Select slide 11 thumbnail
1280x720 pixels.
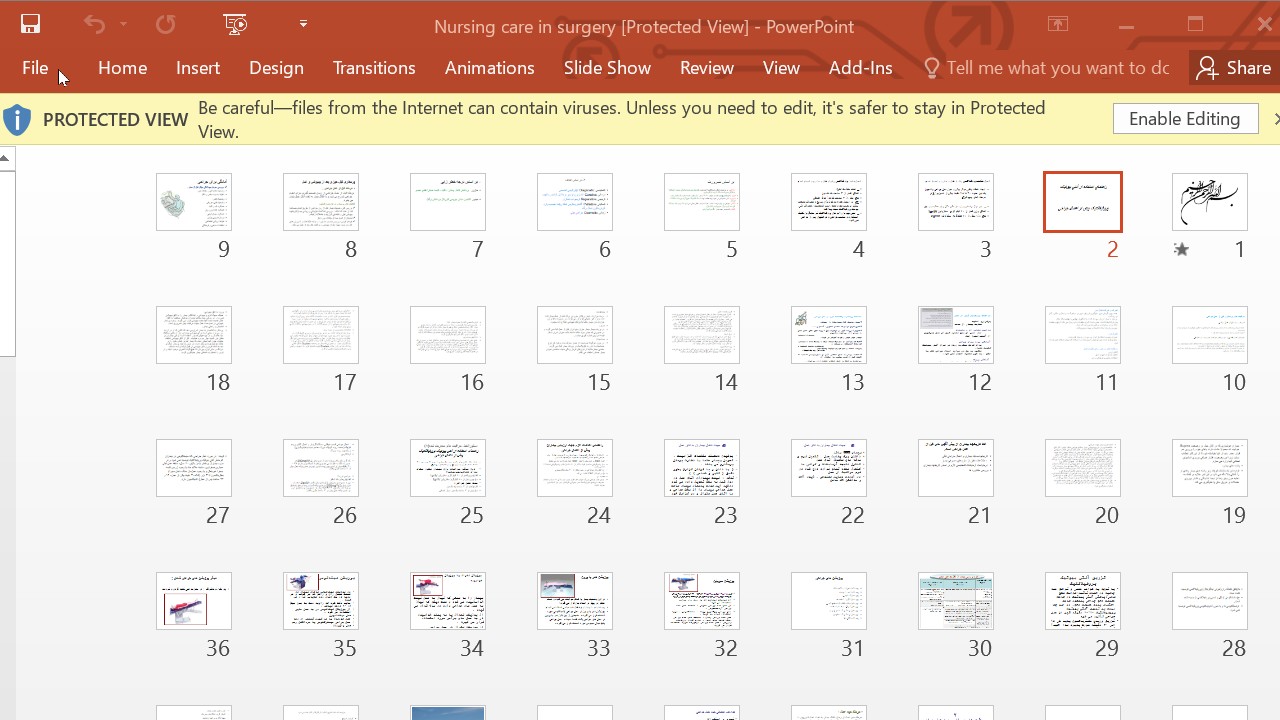1083,335
